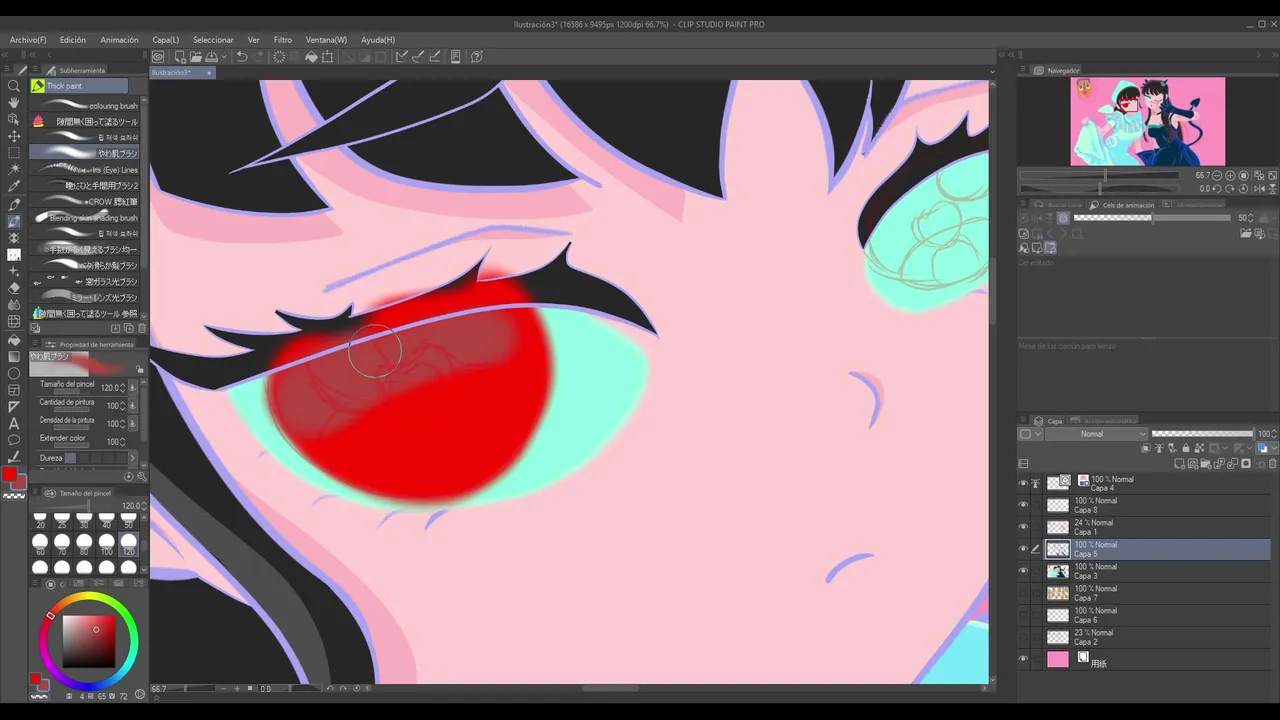Click the Redo arrow in command bar
The width and height of the screenshot is (1280, 720).
click(x=259, y=57)
